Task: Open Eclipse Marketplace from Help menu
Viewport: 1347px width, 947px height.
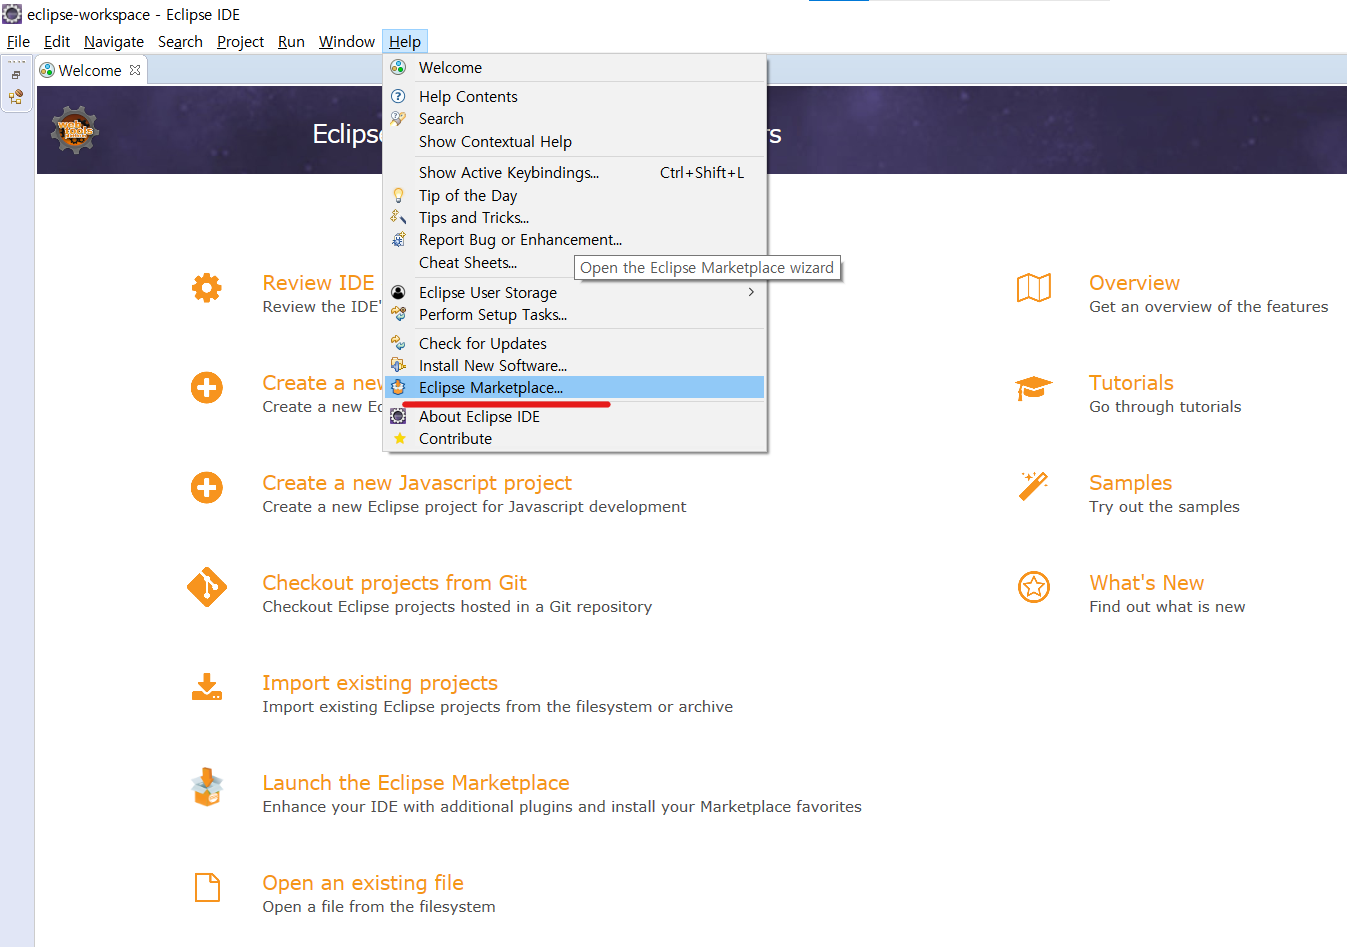Action: click(x=575, y=388)
